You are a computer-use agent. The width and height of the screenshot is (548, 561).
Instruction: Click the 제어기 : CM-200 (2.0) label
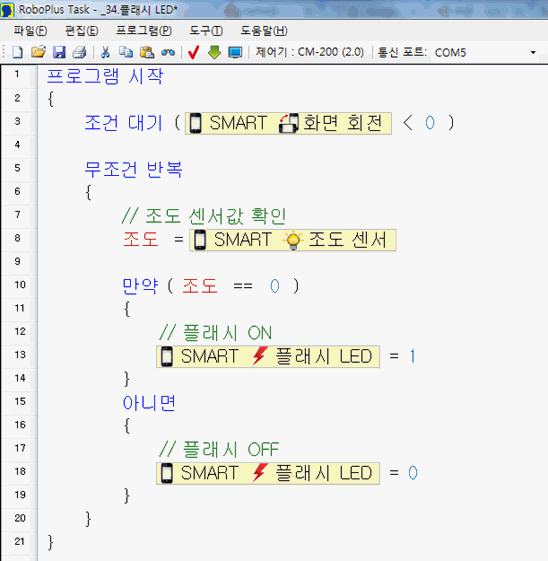[x=310, y=53]
